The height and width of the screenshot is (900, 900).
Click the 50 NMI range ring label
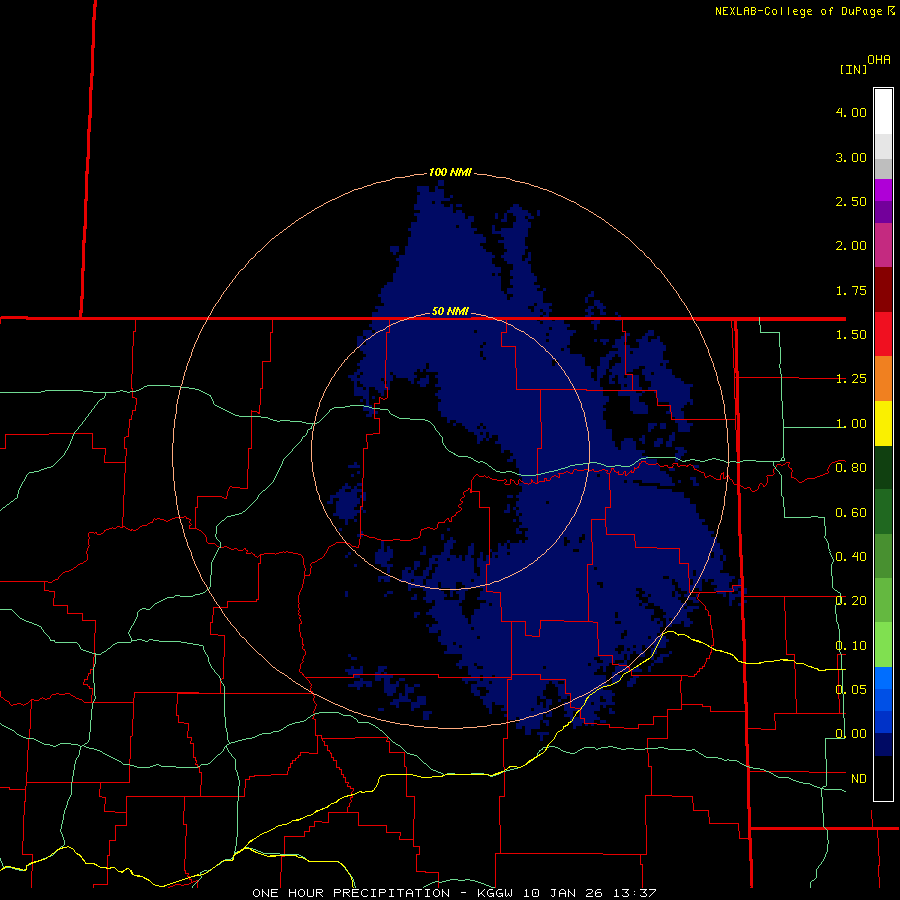pos(450,311)
